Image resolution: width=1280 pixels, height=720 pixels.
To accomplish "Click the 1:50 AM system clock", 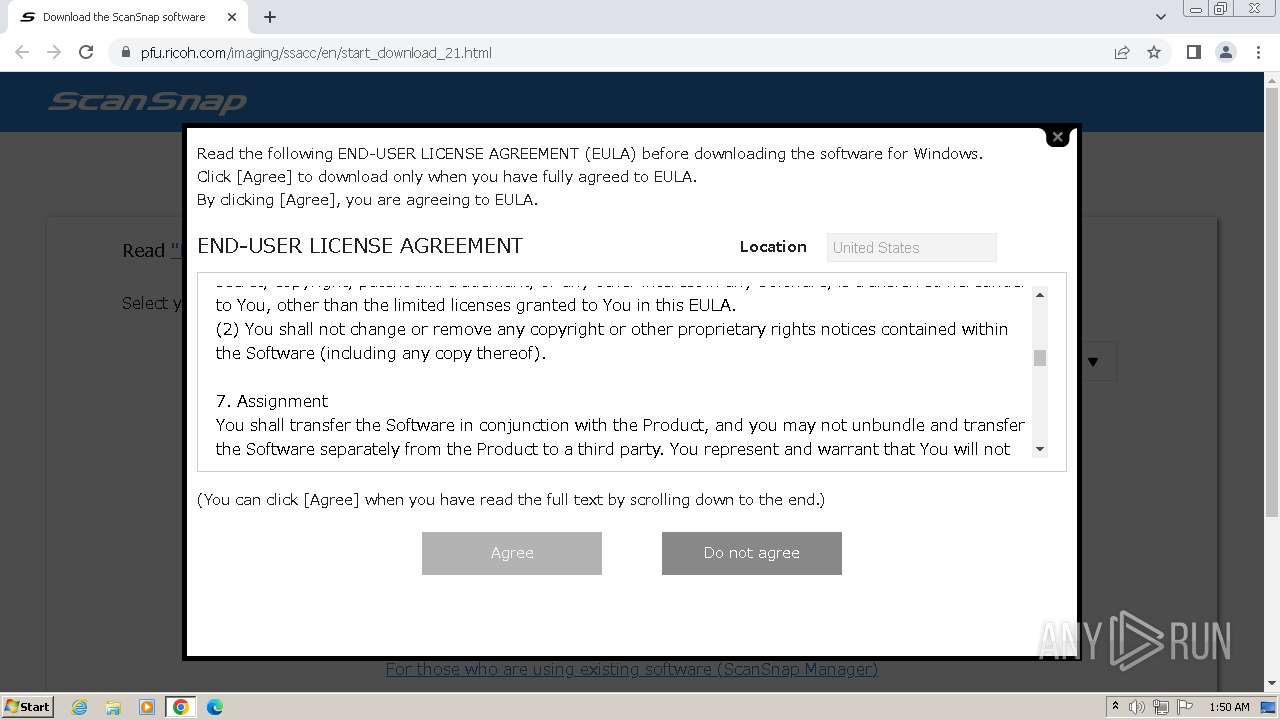I will (1229, 707).
